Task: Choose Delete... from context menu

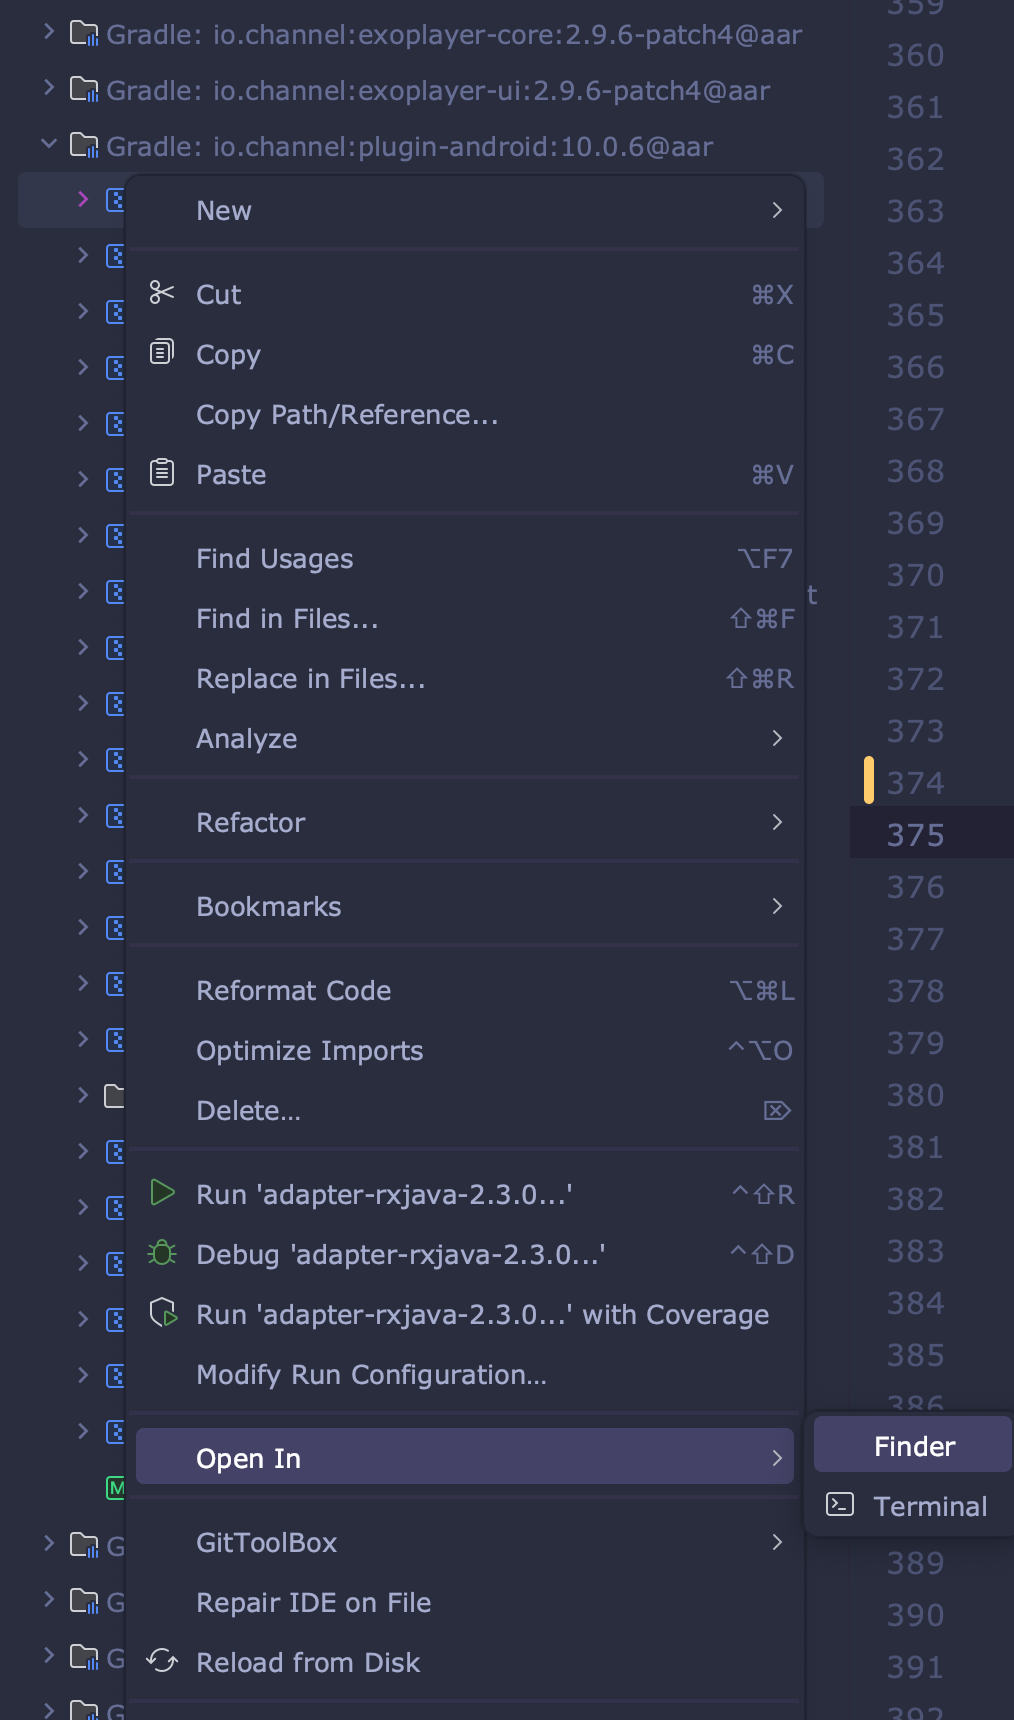Action: tap(465, 1110)
